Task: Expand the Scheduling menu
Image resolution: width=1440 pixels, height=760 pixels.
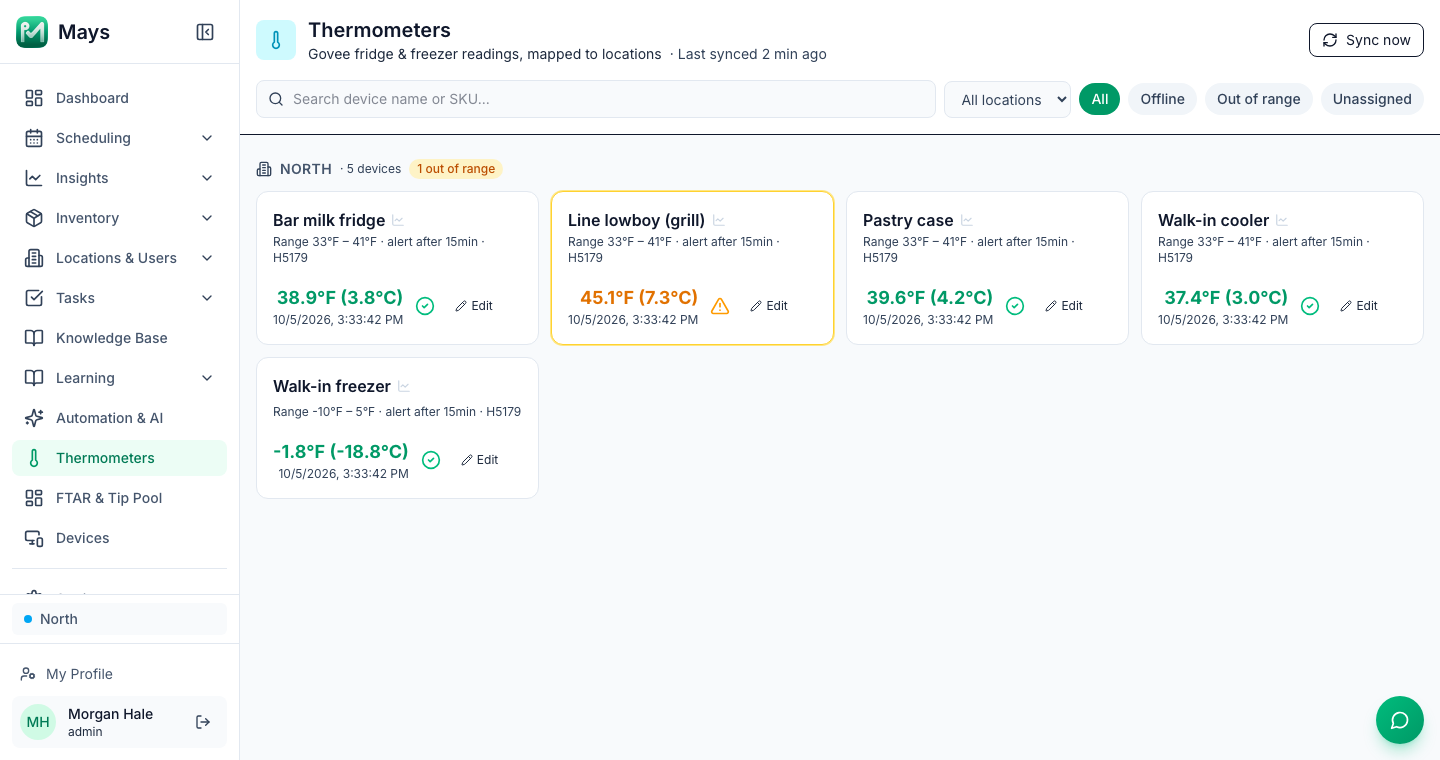Action: click(120, 138)
